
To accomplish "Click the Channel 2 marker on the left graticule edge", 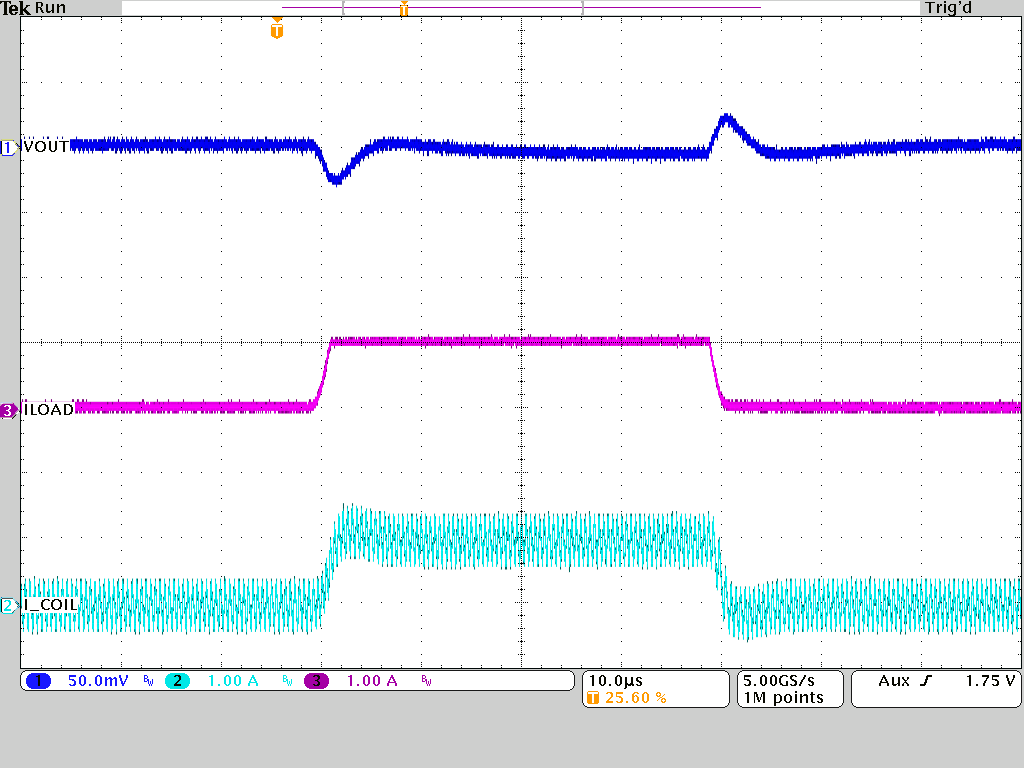I will click(x=8, y=603).
